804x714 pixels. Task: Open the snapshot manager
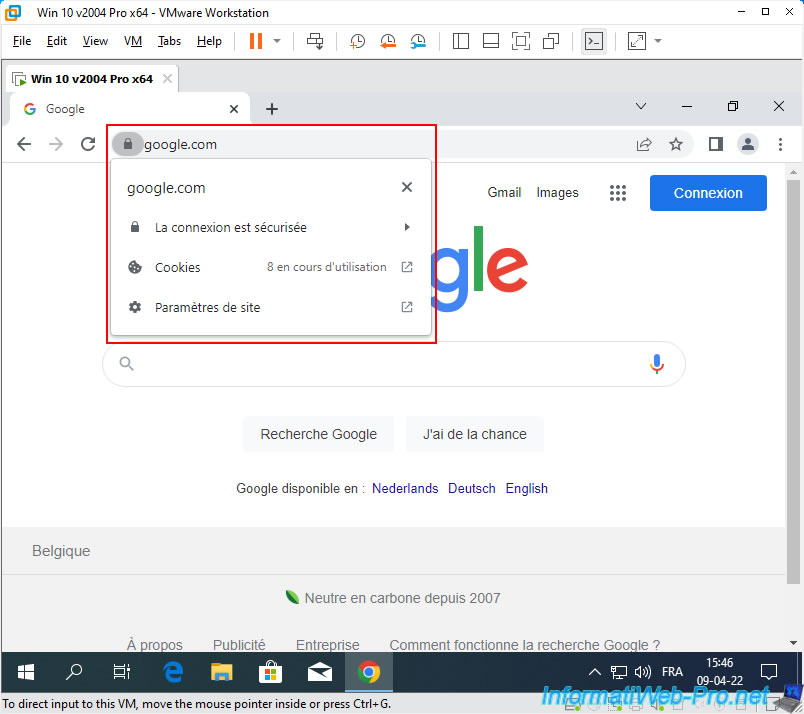(418, 41)
